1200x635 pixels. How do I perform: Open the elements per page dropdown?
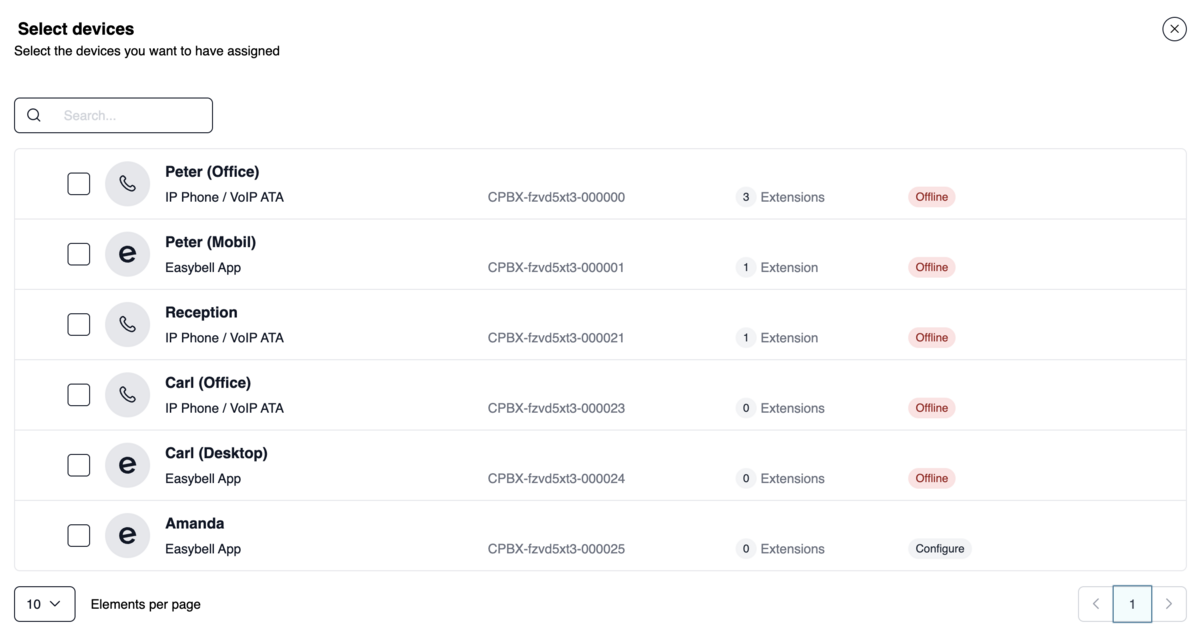(45, 604)
